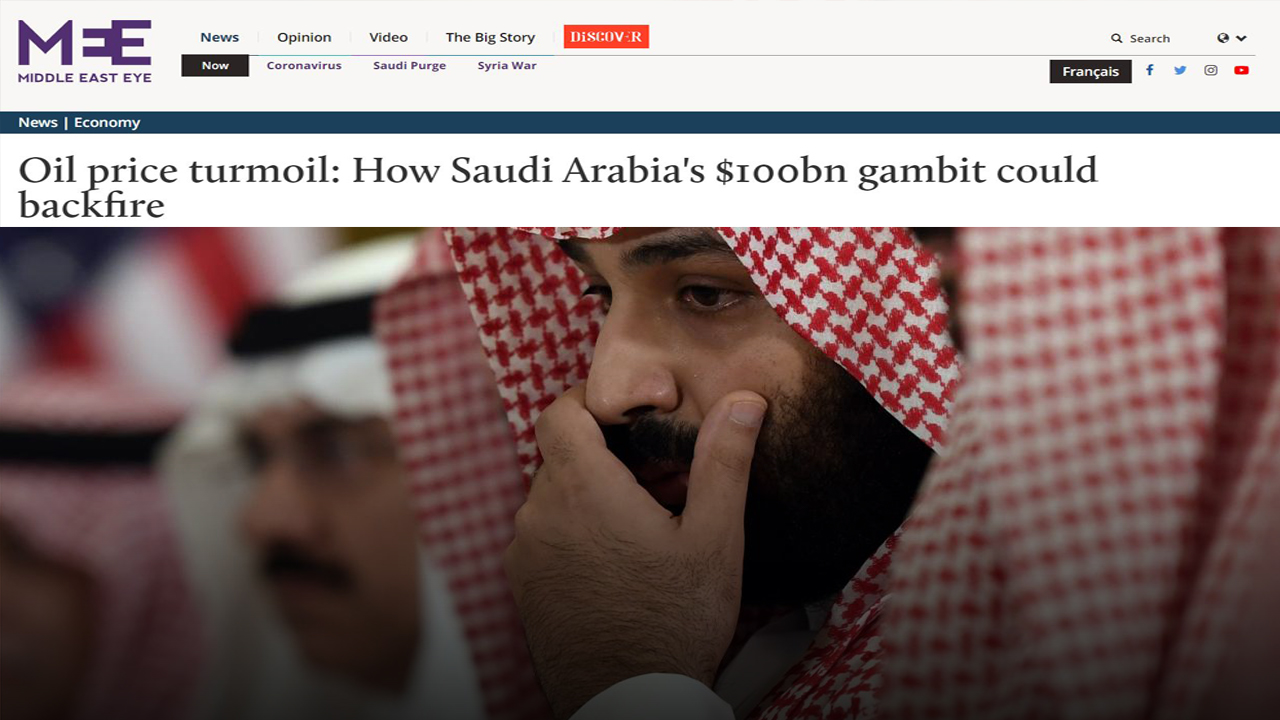This screenshot has width=1280, height=720.
Task: Click the globe language icon
Action: [x=1223, y=38]
